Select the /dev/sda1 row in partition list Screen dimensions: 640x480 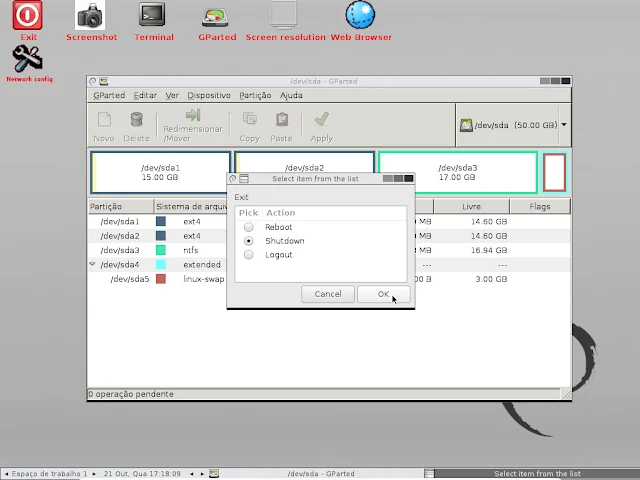(329, 221)
